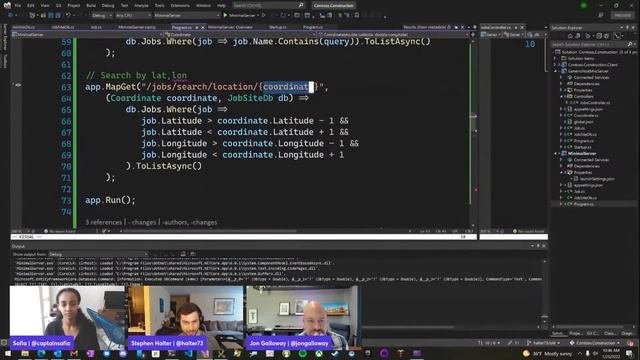The width and height of the screenshot is (640, 360).
Task: Start debugging with green play arrow
Action: click(x=225, y=16)
